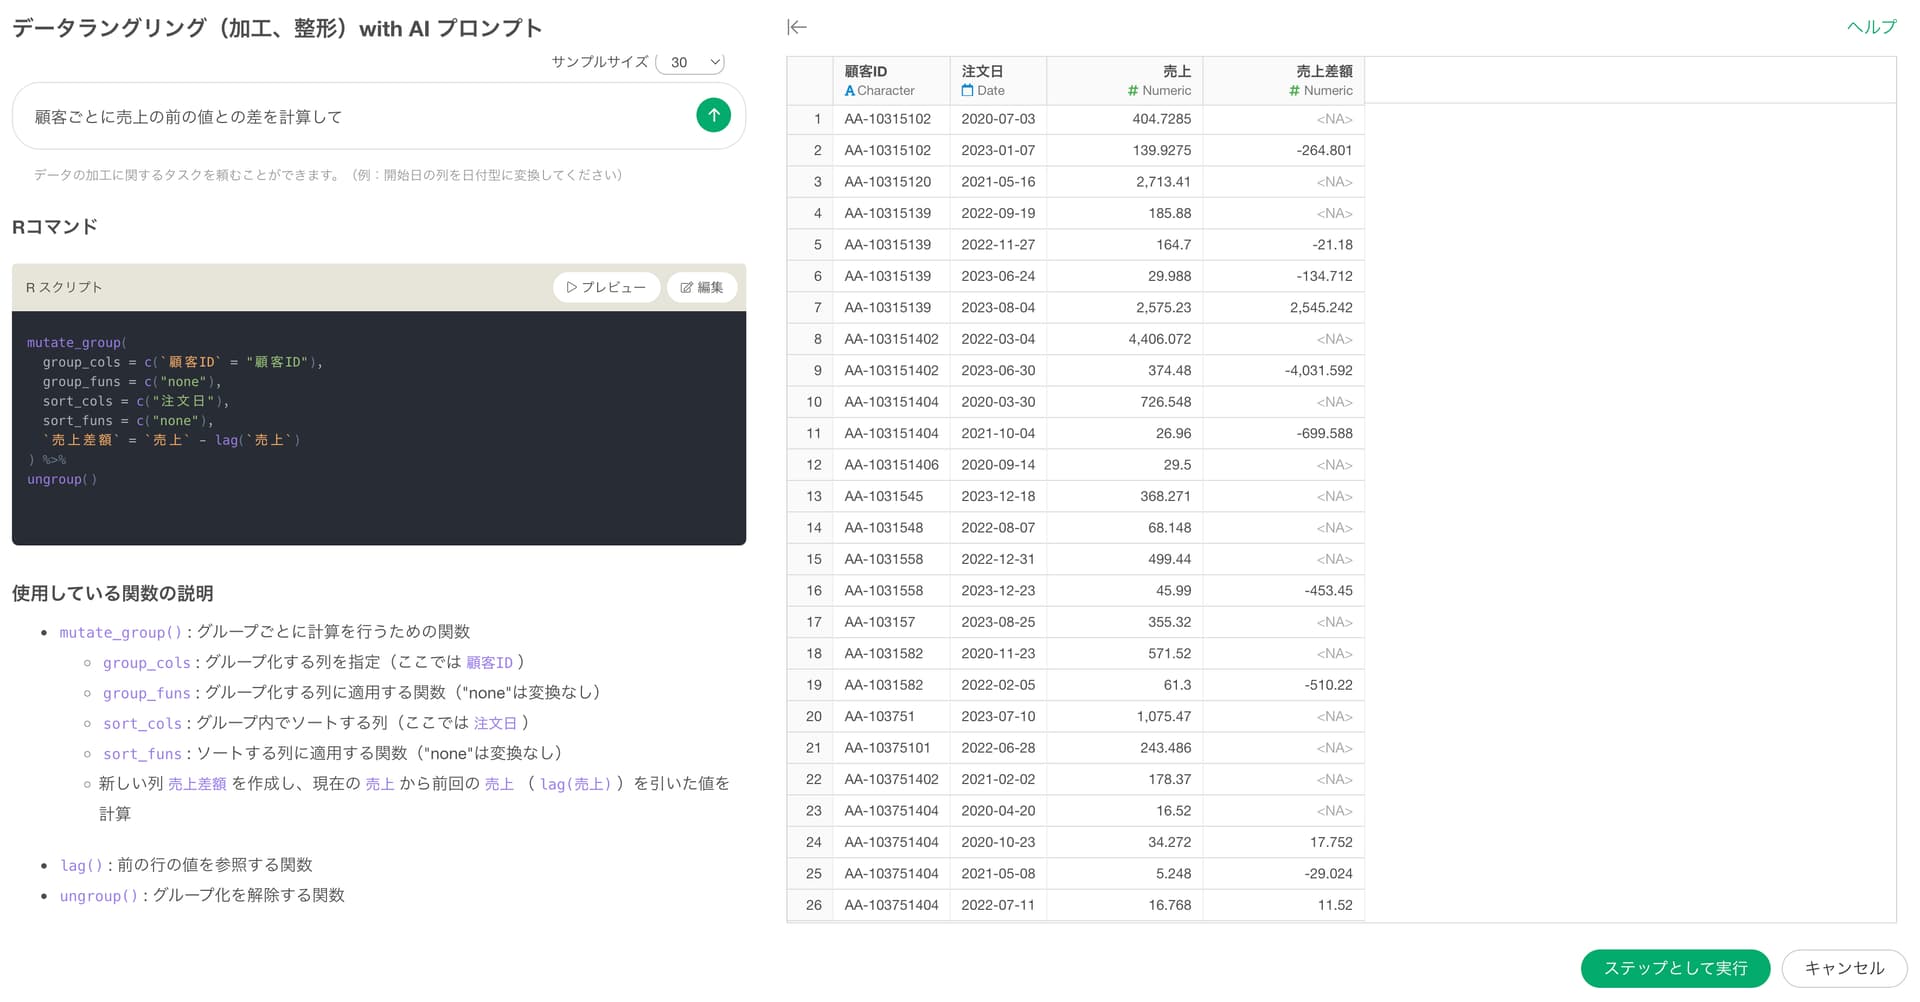Click the mutate_group() function name in explanation
Screen dimensions: 1920x1002
pyautogui.click(x=121, y=632)
